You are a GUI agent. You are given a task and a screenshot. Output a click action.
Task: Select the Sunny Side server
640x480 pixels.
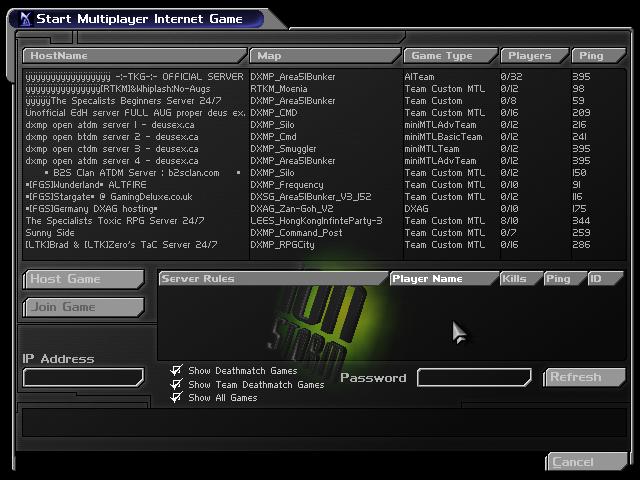click(324, 233)
